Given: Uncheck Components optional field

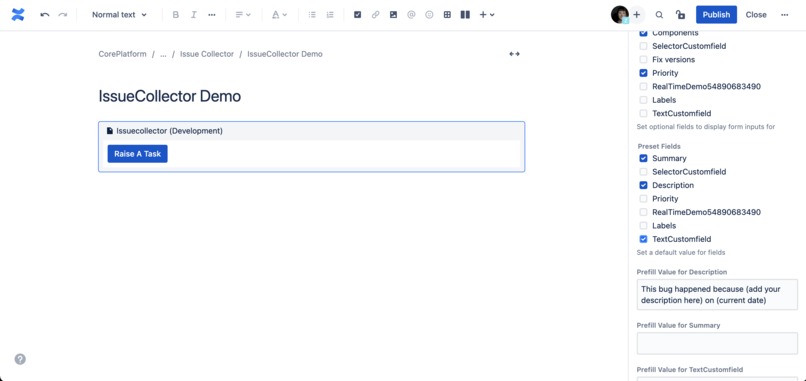Looking at the screenshot, I should 643,33.
